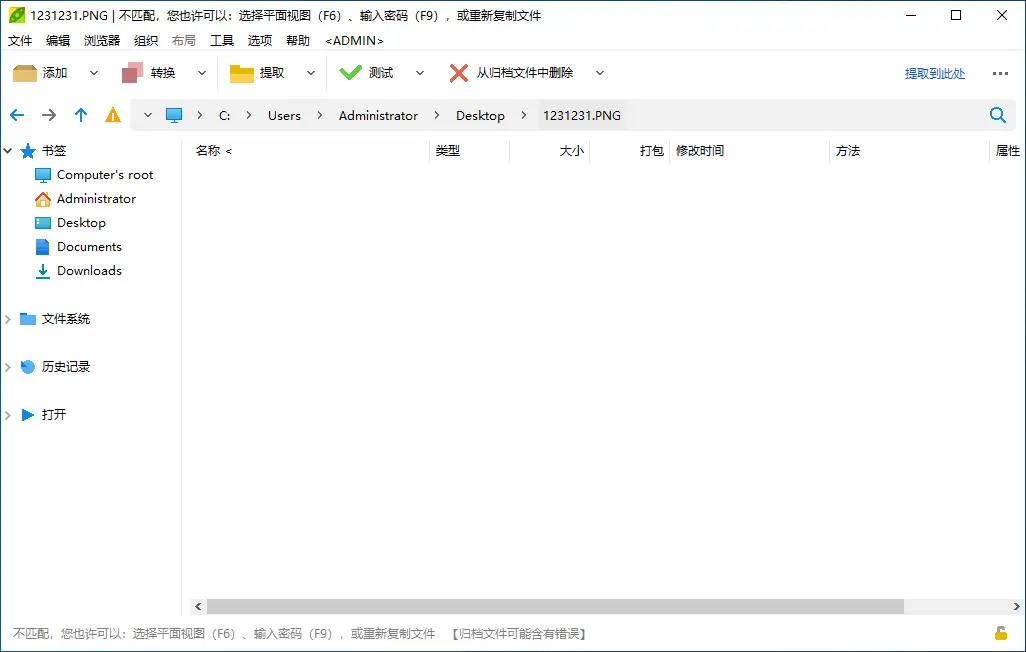Click the search magnifier icon
This screenshot has height=652, width=1026.
pyautogui.click(x=997, y=115)
